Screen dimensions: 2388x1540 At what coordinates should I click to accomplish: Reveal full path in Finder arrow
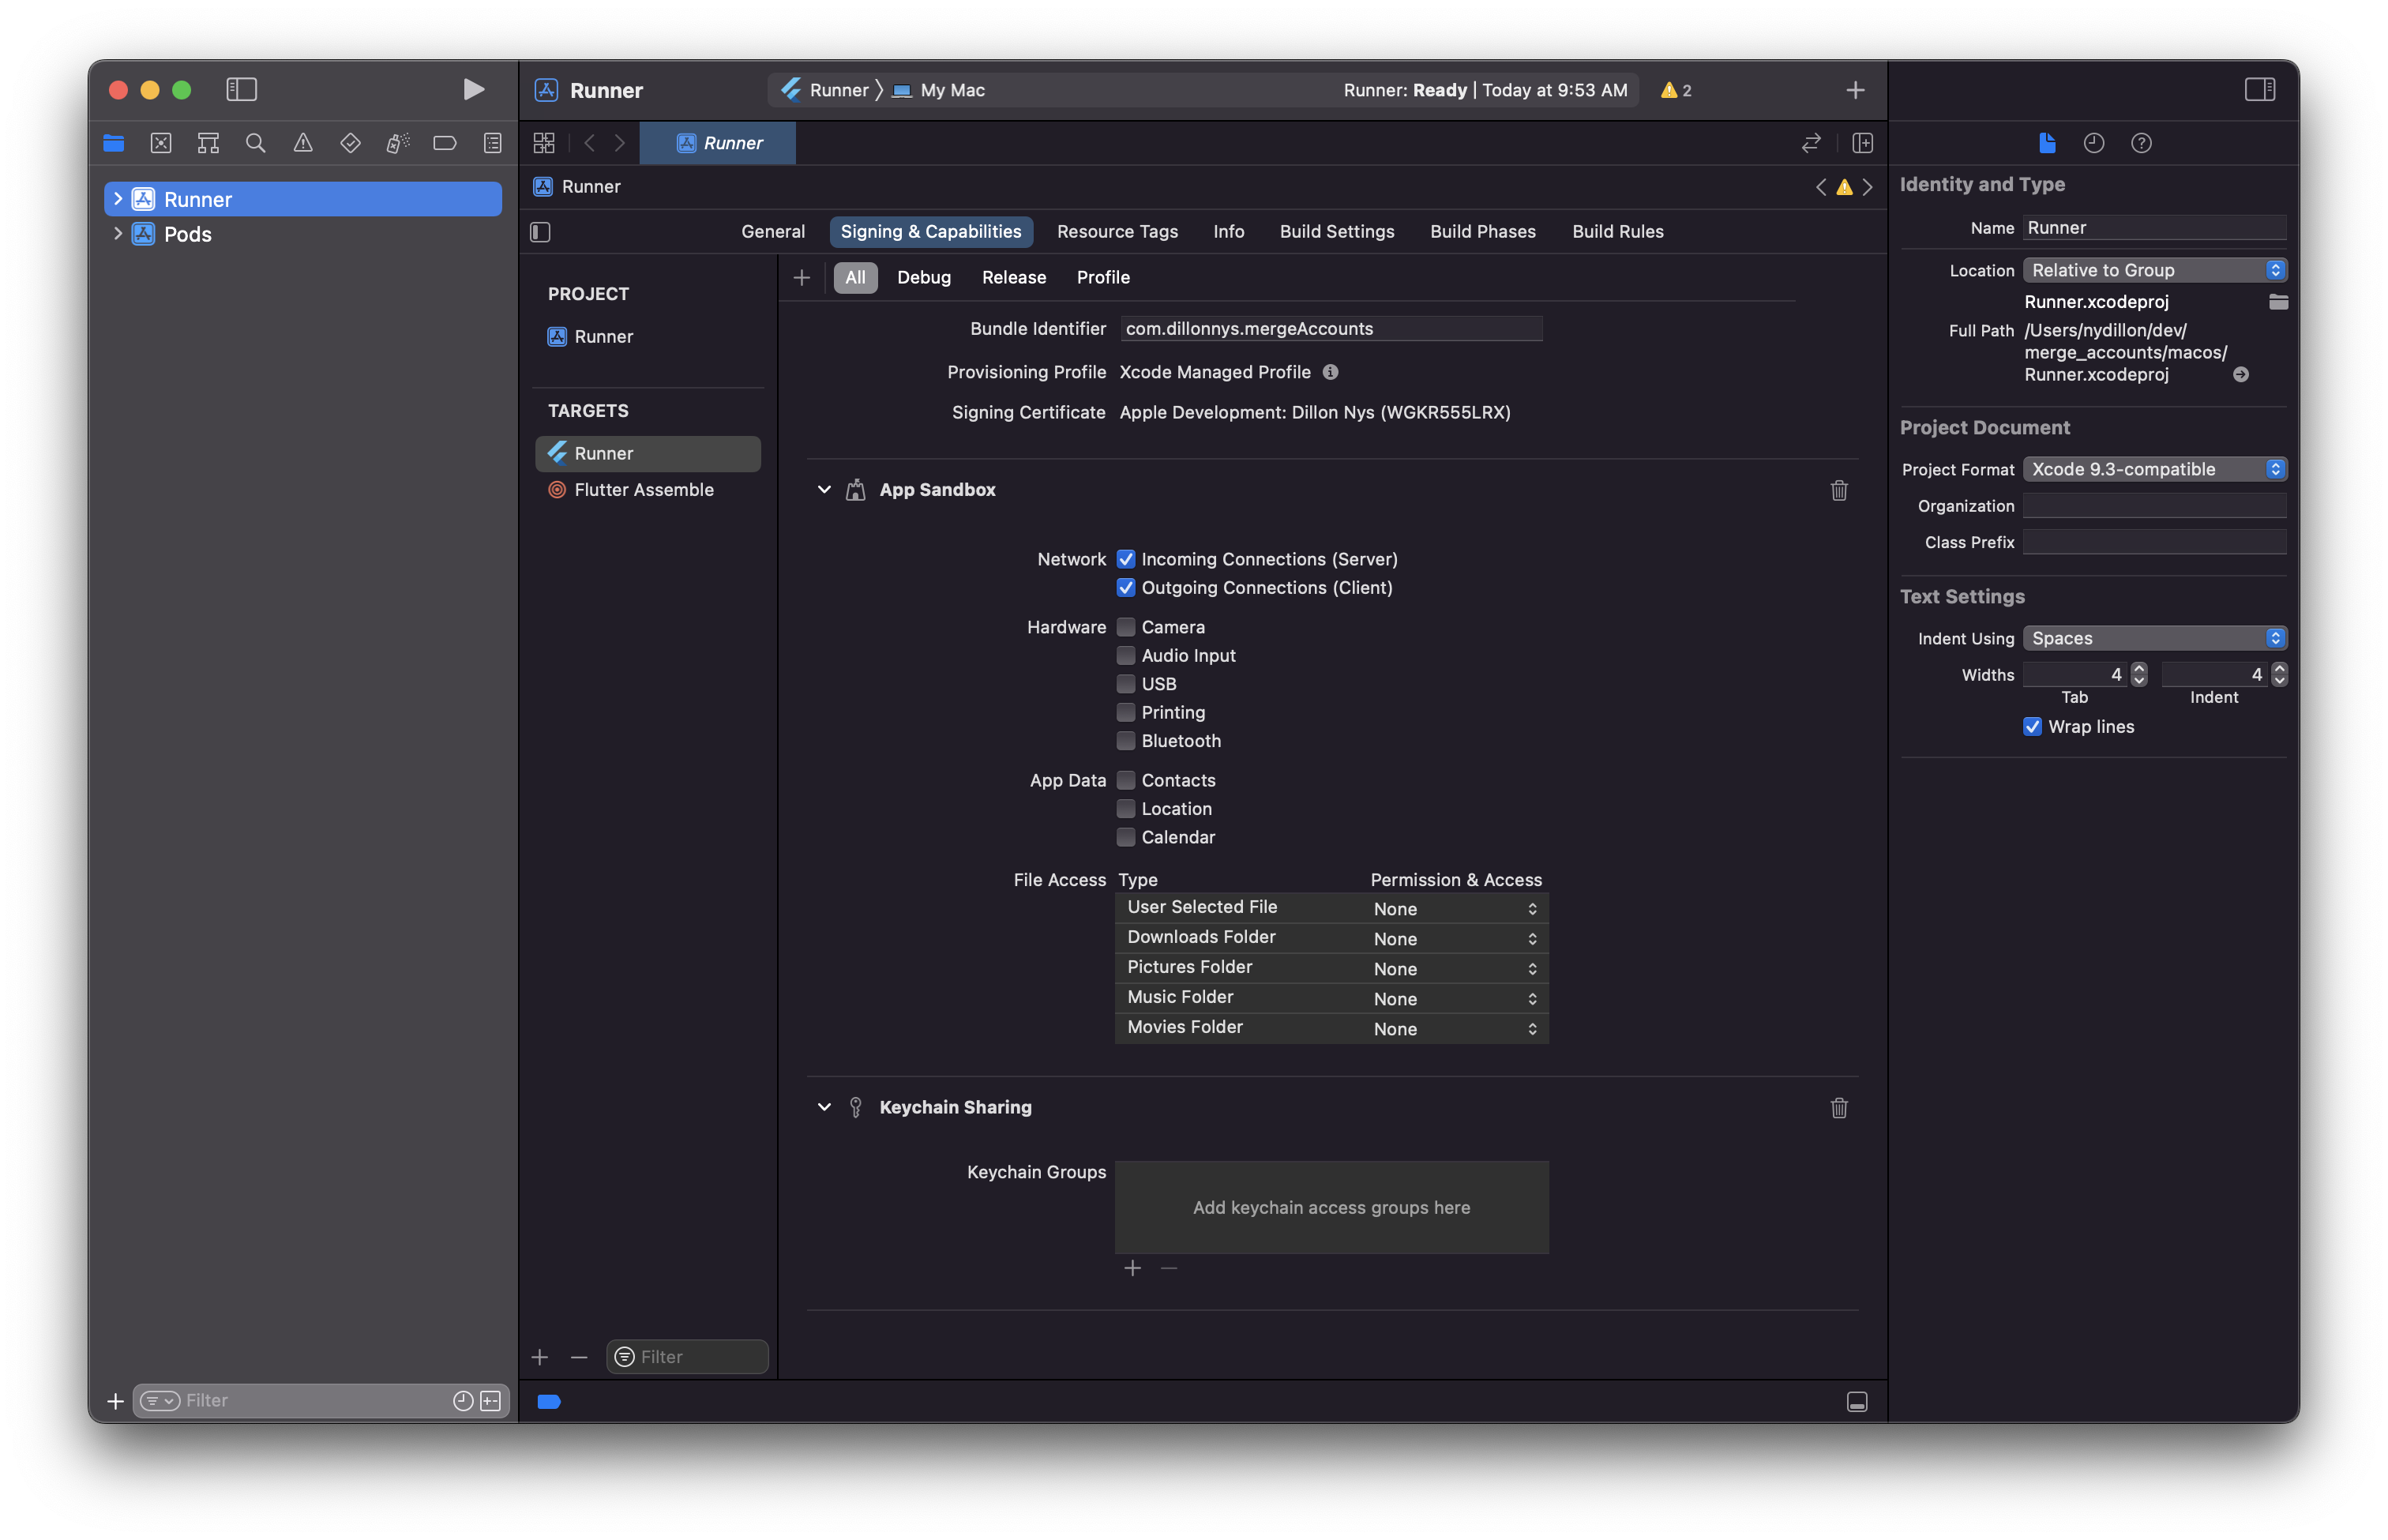click(2241, 375)
